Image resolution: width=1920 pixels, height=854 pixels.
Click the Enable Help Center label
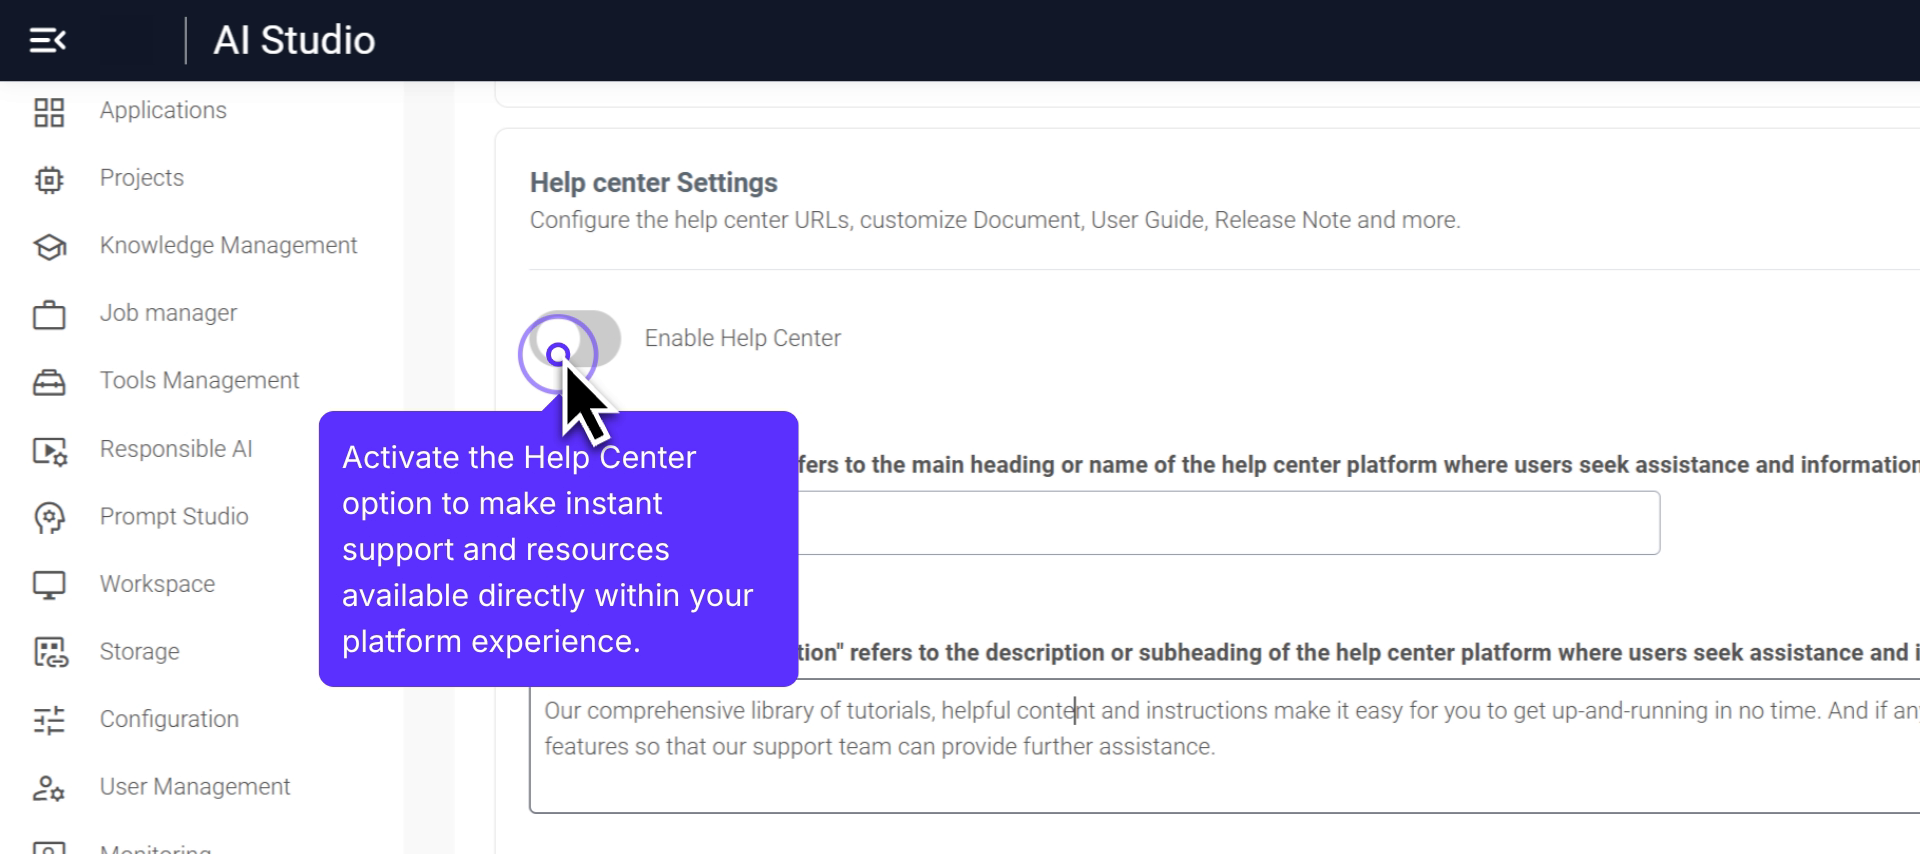point(742,338)
